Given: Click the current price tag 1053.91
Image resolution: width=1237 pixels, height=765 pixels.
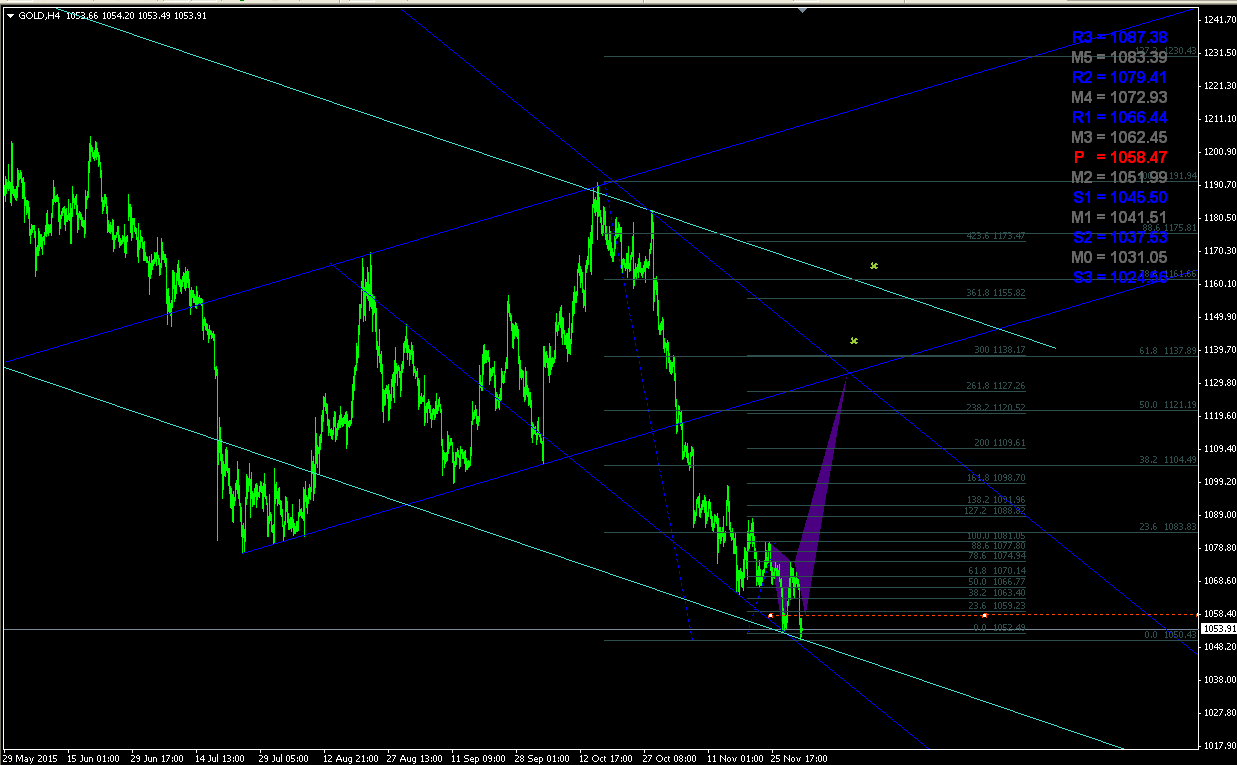Looking at the screenshot, I should click(1217, 629).
